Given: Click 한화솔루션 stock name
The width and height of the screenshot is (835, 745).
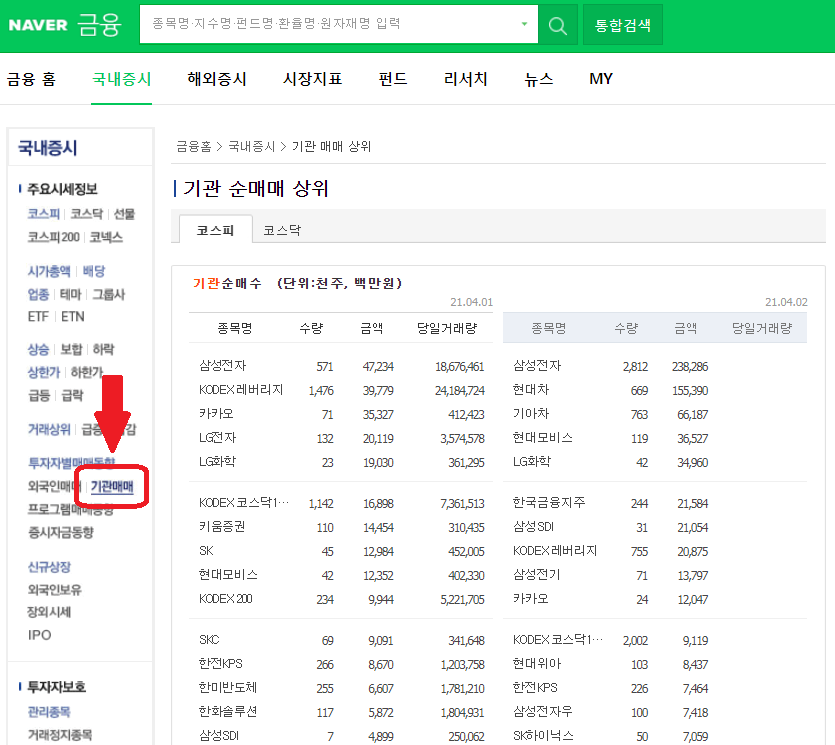Looking at the screenshot, I should point(227,711).
